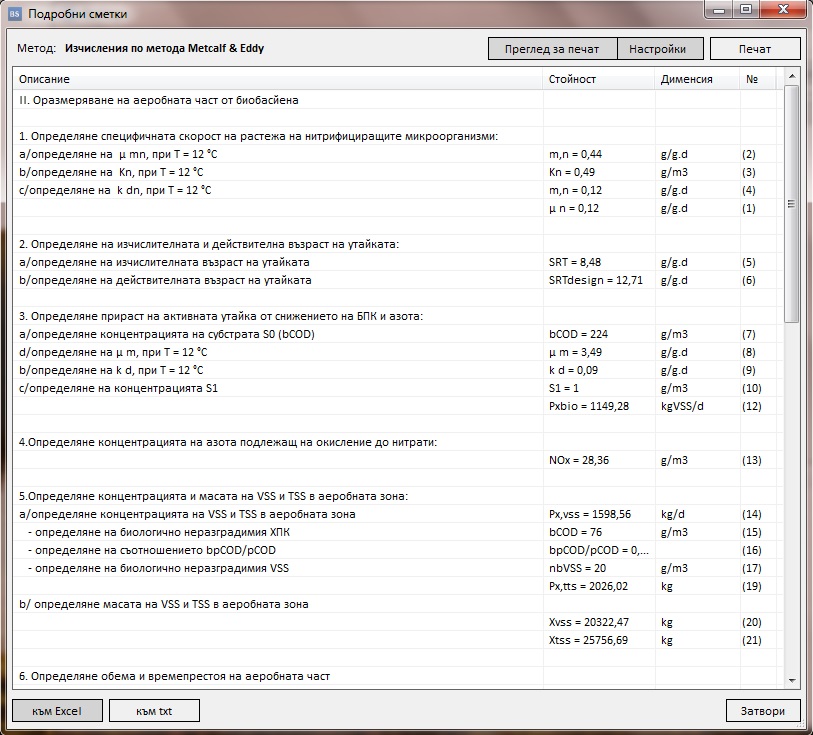Maximize the Подробни сметки window

point(746,10)
